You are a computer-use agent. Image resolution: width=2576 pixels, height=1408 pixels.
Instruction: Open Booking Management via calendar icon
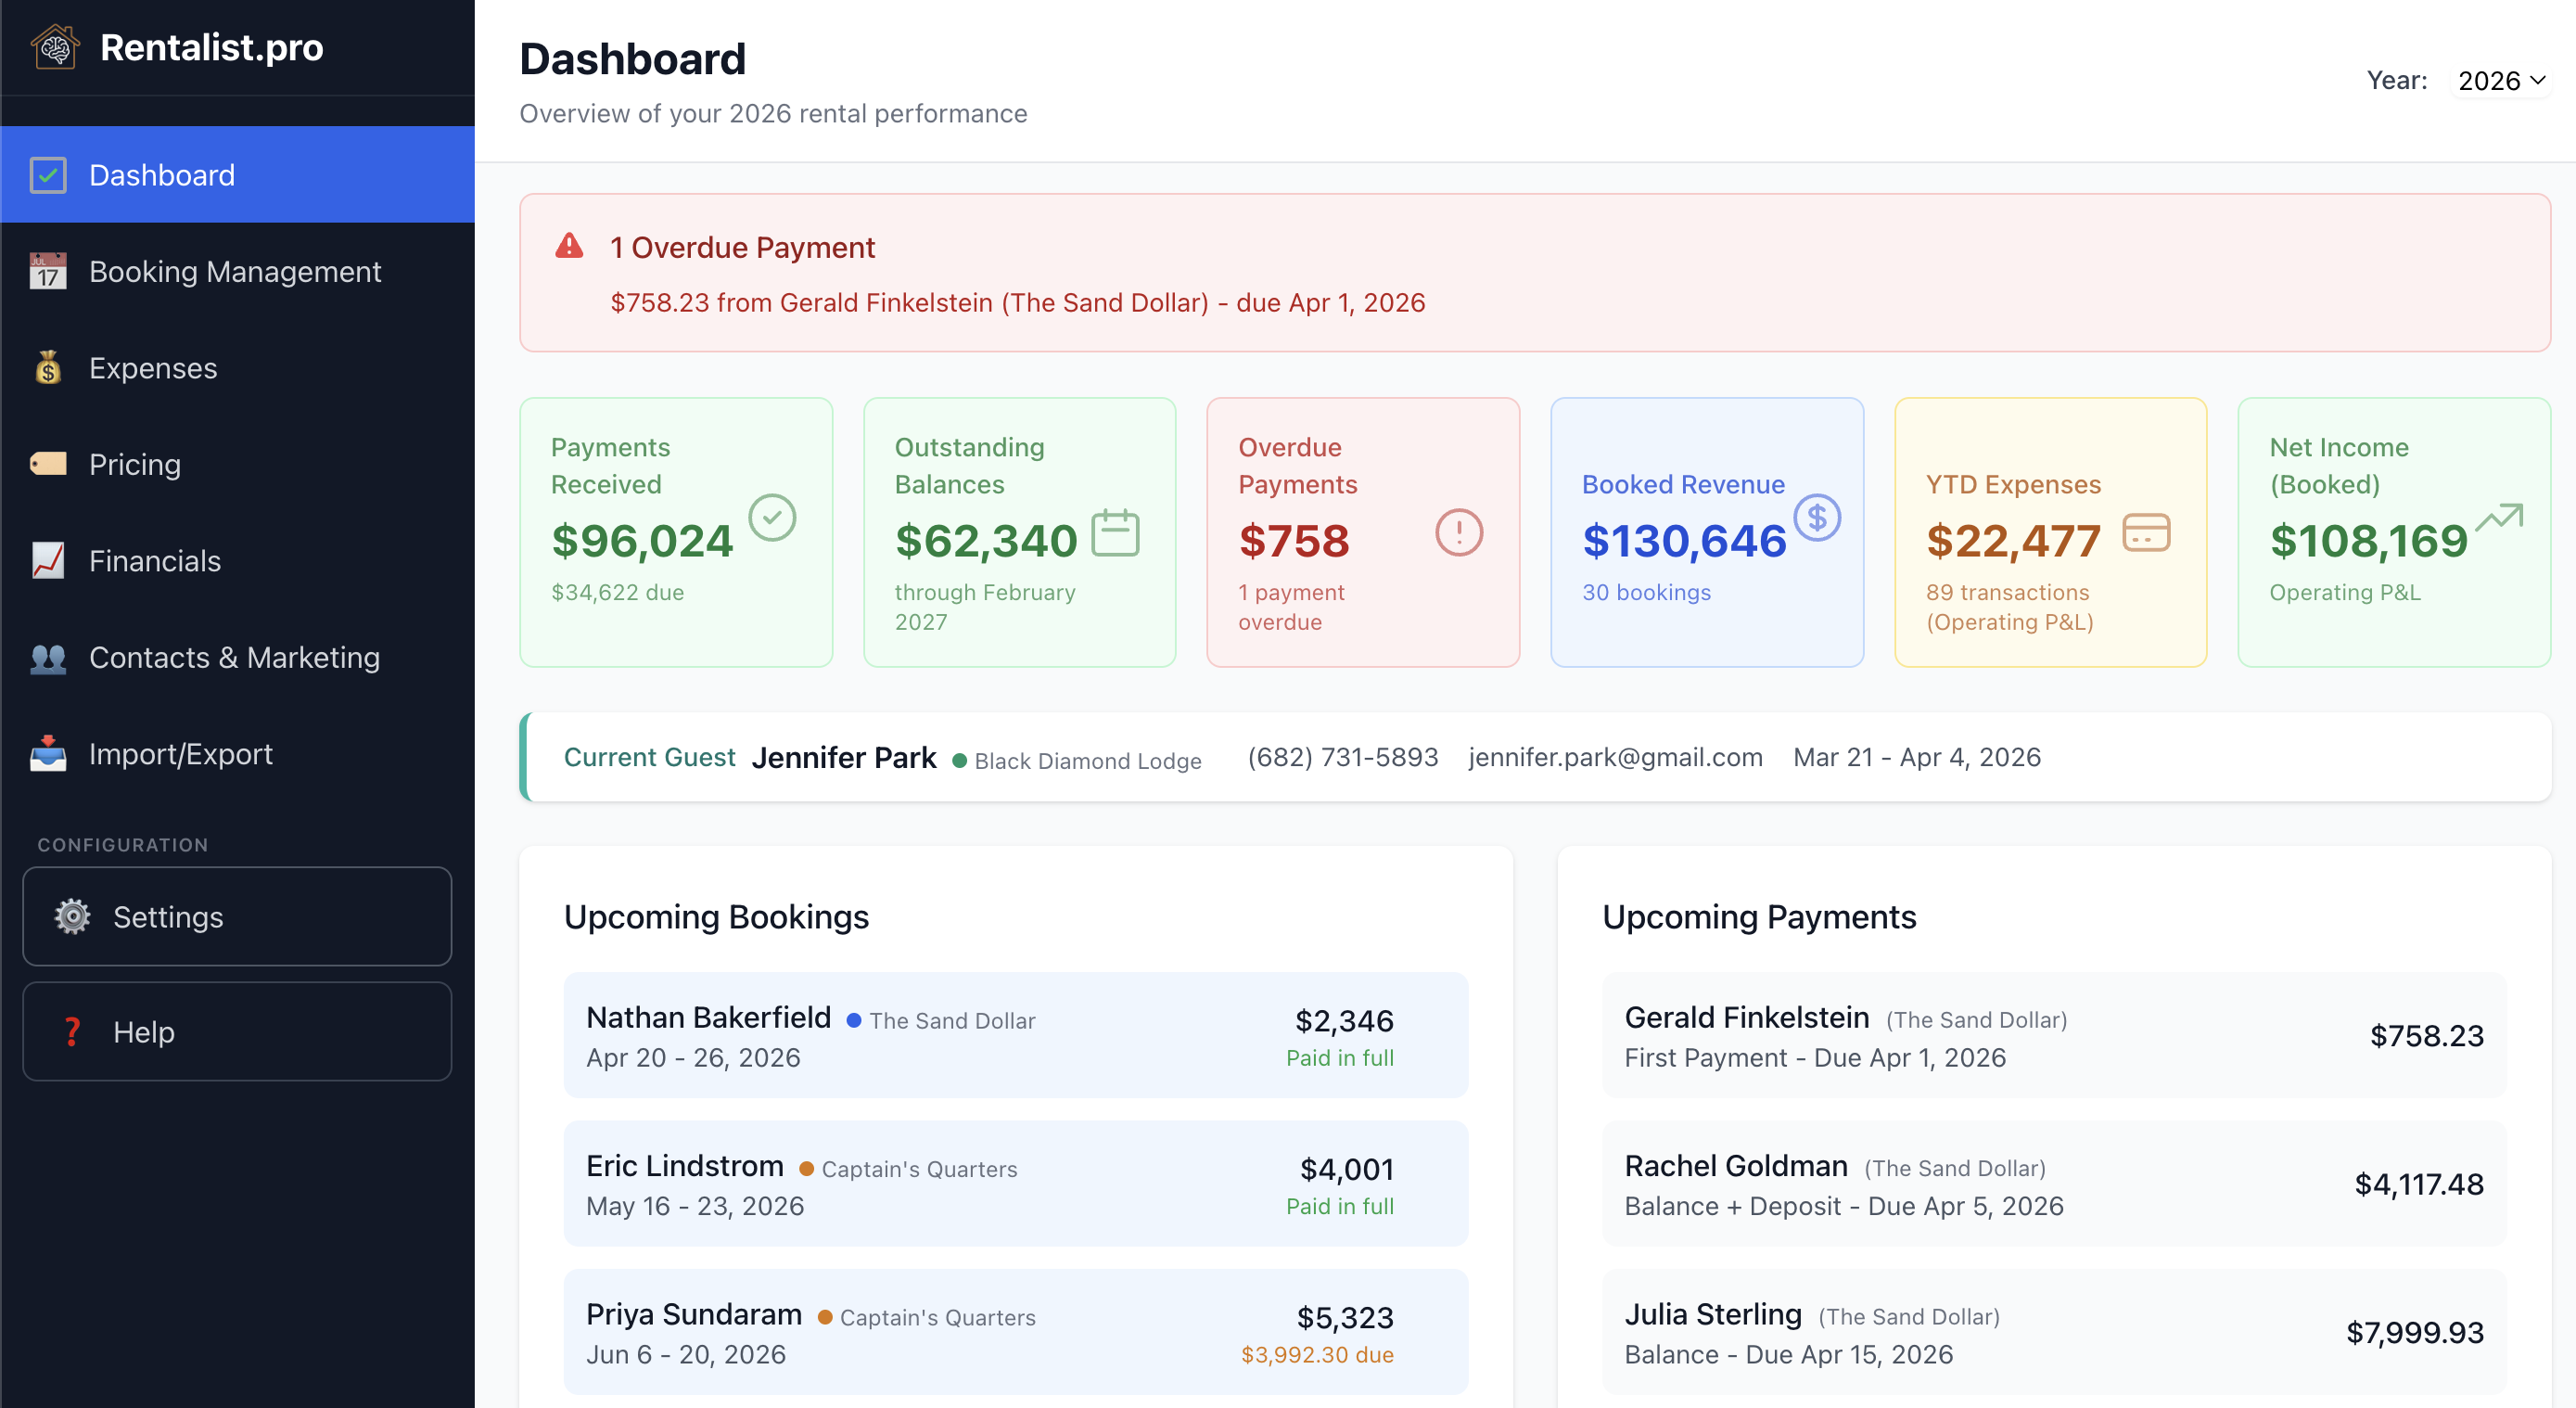pyautogui.click(x=47, y=271)
